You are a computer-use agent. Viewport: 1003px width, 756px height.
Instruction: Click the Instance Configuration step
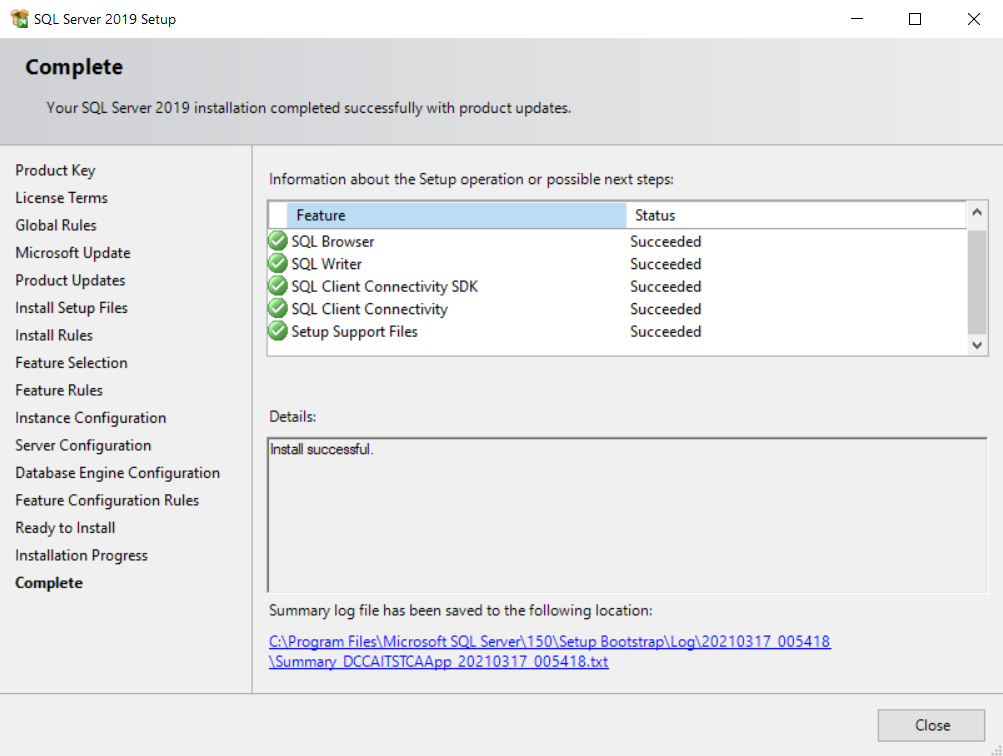[x=91, y=418]
